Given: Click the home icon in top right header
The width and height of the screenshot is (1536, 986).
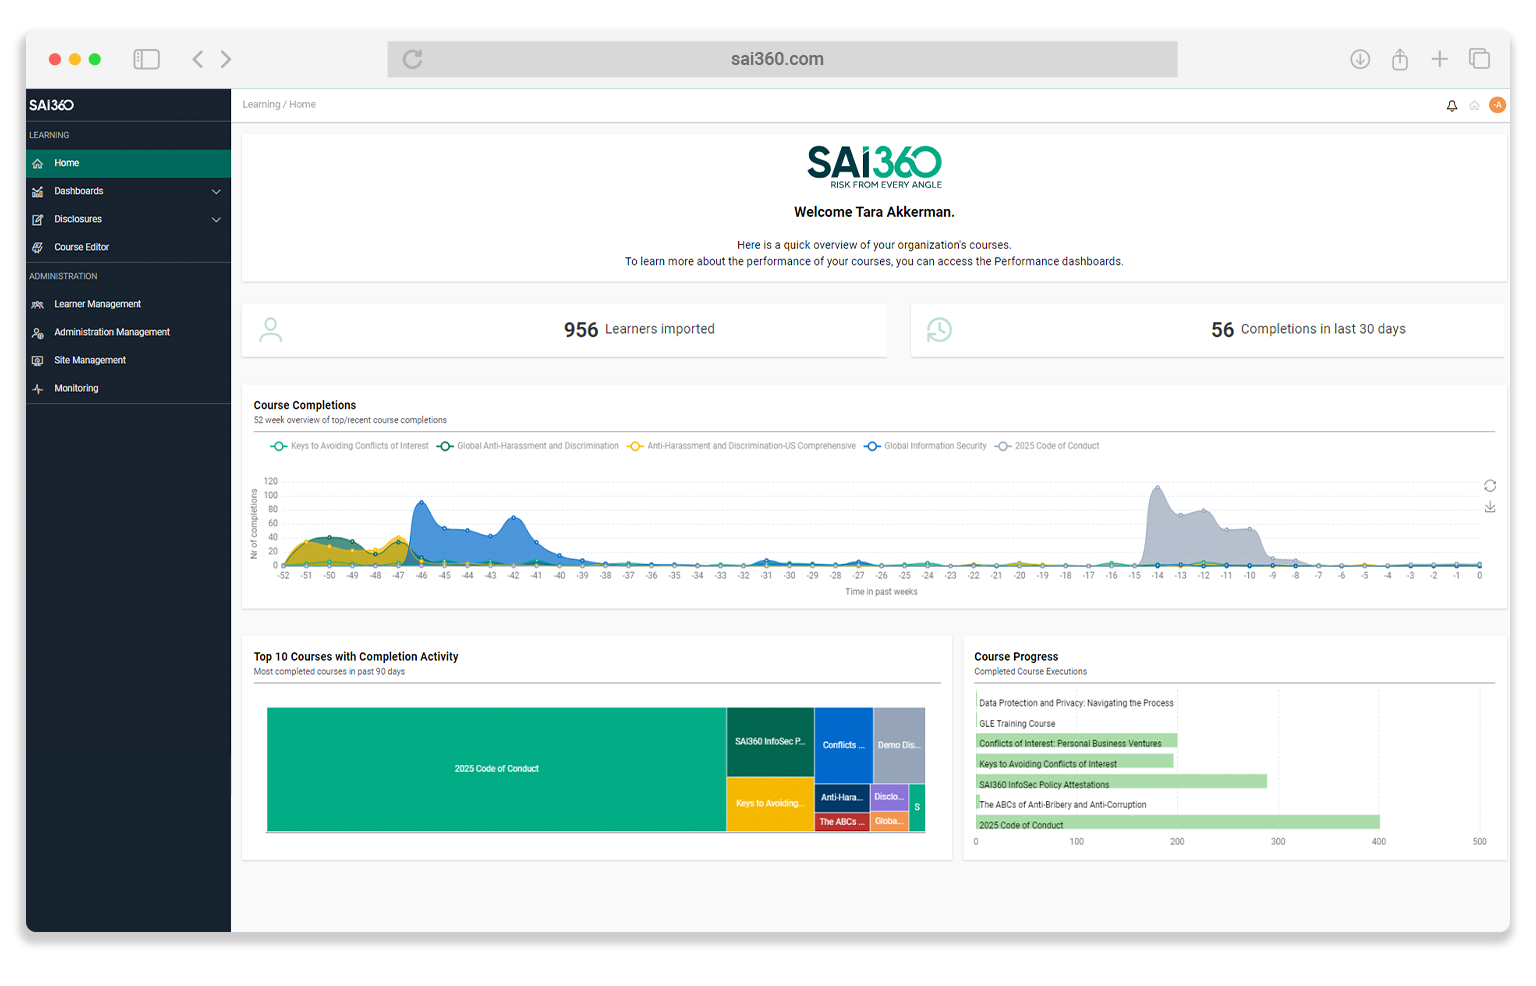Looking at the screenshot, I should point(1474,105).
